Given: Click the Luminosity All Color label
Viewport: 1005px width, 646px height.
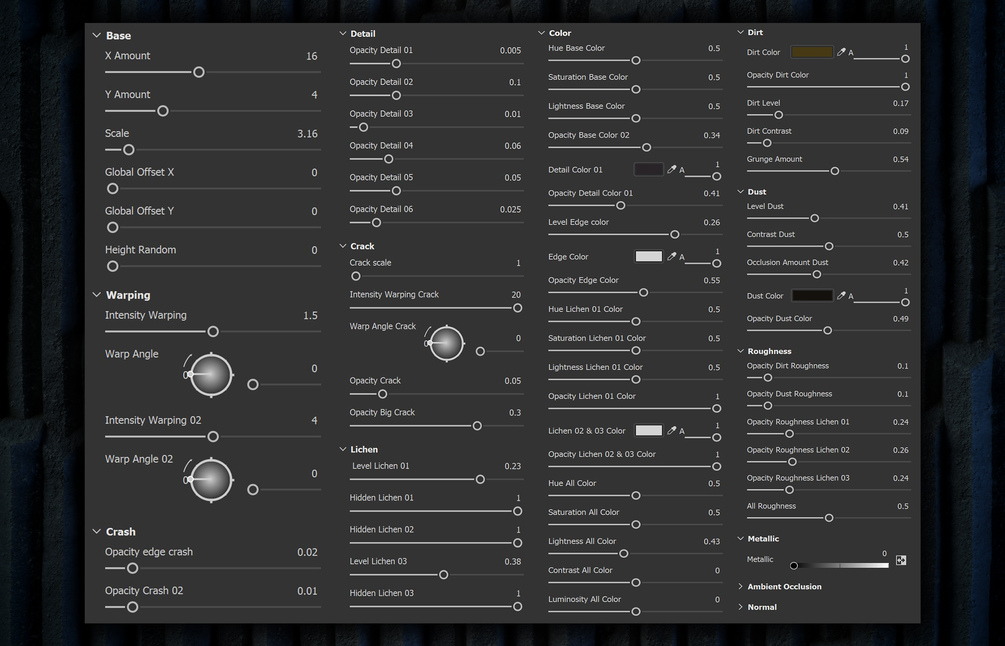Looking at the screenshot, I should click(x=585, y=599).
